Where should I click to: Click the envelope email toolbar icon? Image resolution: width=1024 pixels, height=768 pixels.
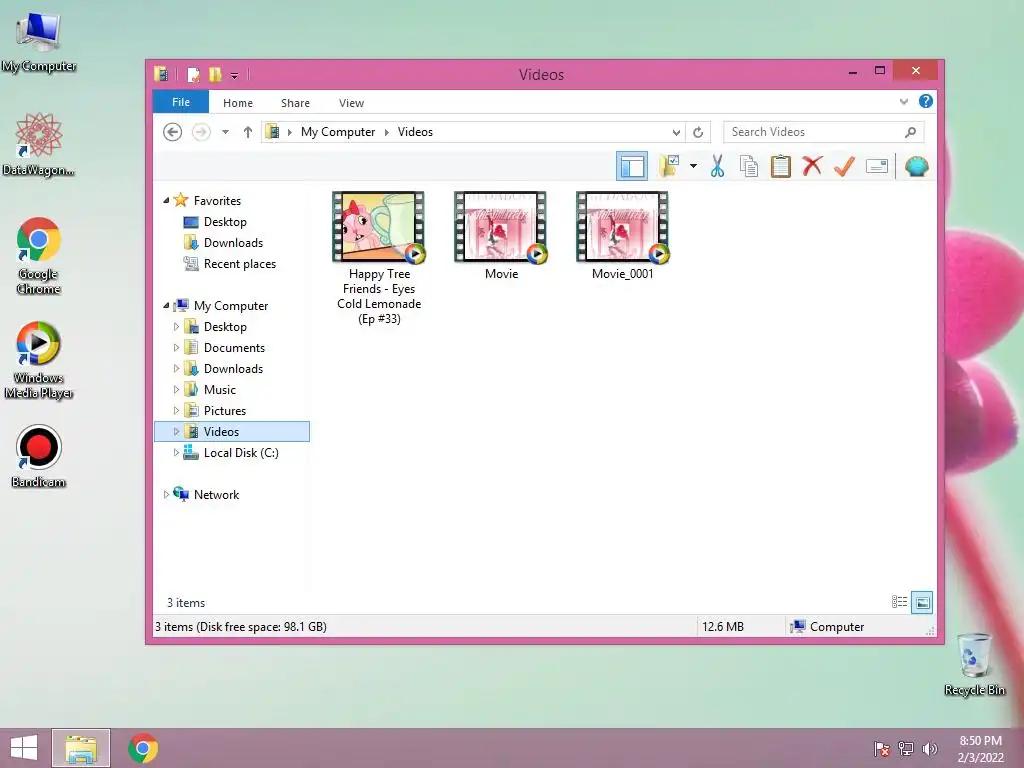876,166
